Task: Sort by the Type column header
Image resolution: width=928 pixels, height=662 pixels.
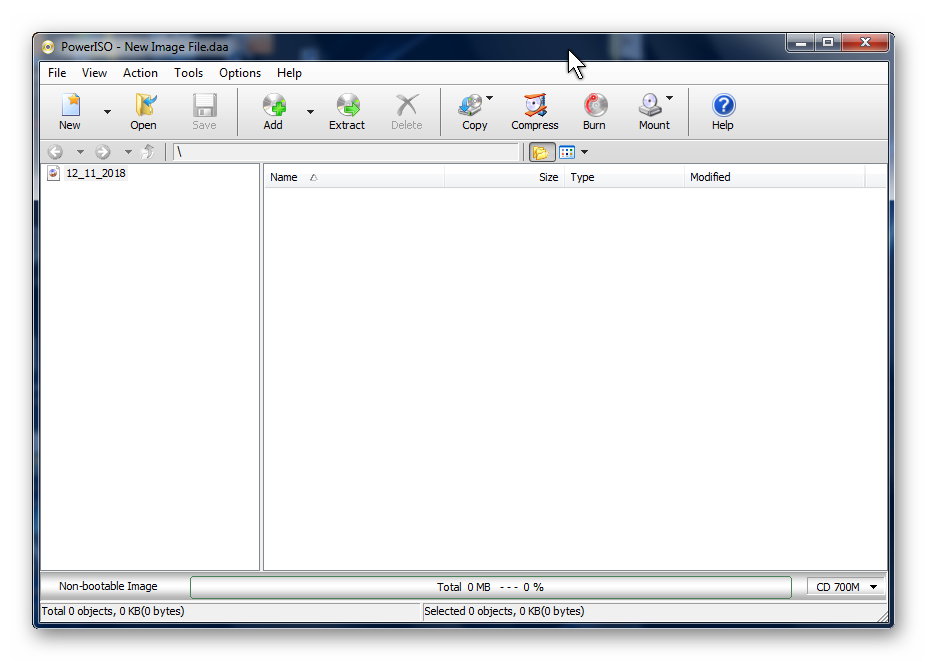Action: (624, 177)
